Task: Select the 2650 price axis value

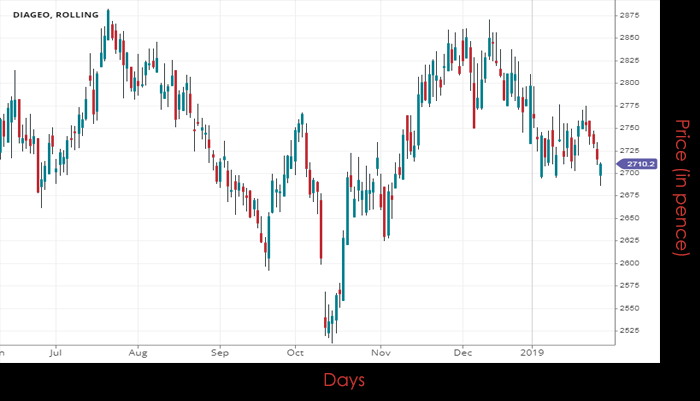Action: click(x=630, y=218)
